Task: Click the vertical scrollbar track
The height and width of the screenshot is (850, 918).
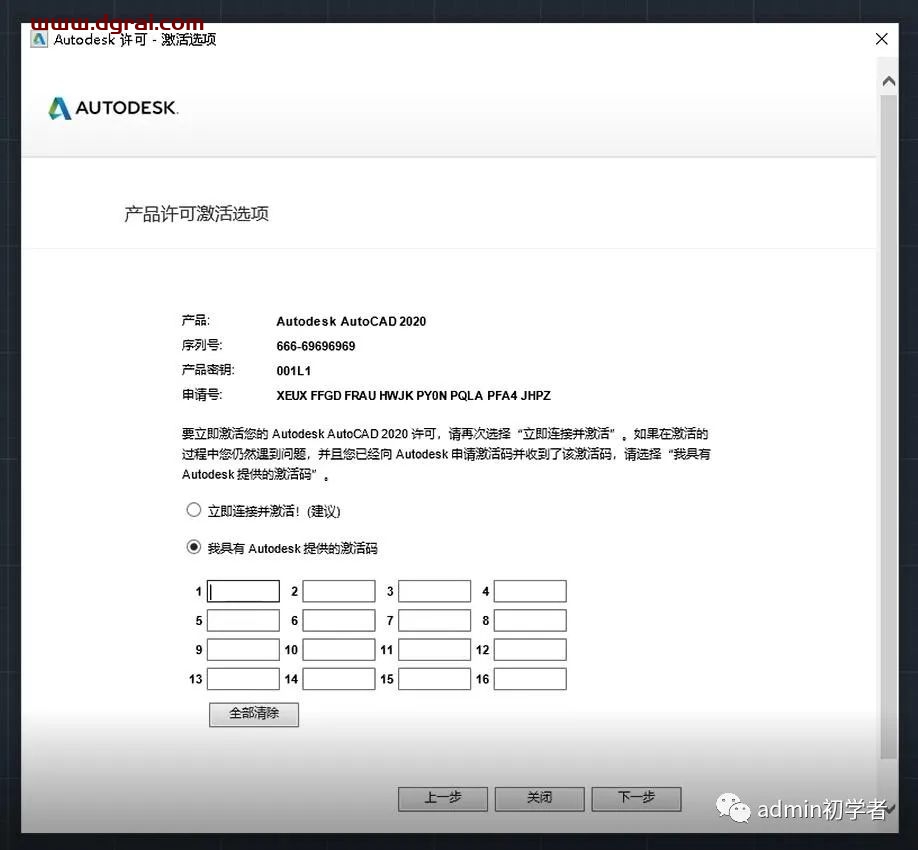Action: 889,427
